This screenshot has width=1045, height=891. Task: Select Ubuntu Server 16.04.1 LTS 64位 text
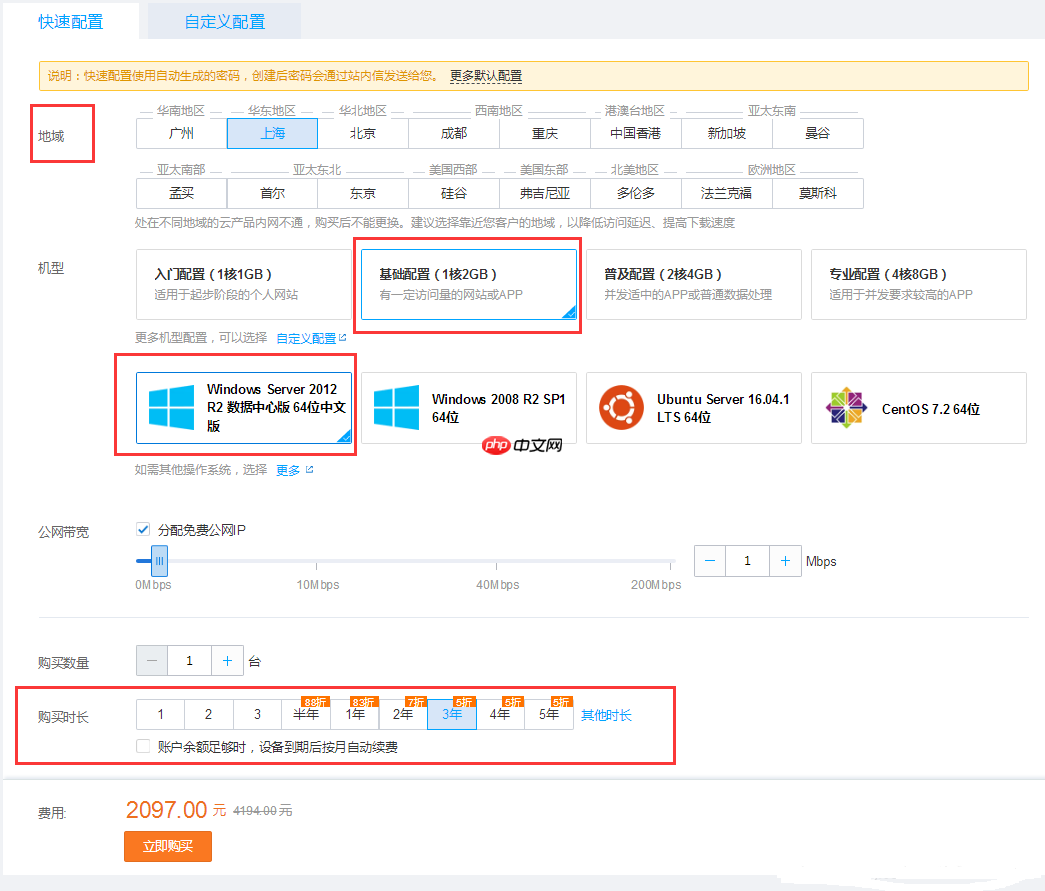[x=723, y=408]
